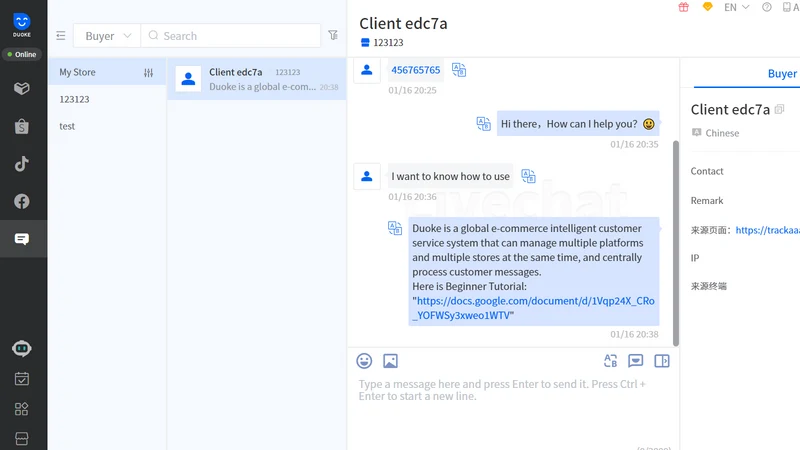
Task: Click the Contact field label
Action: click(x=707, y=171)
